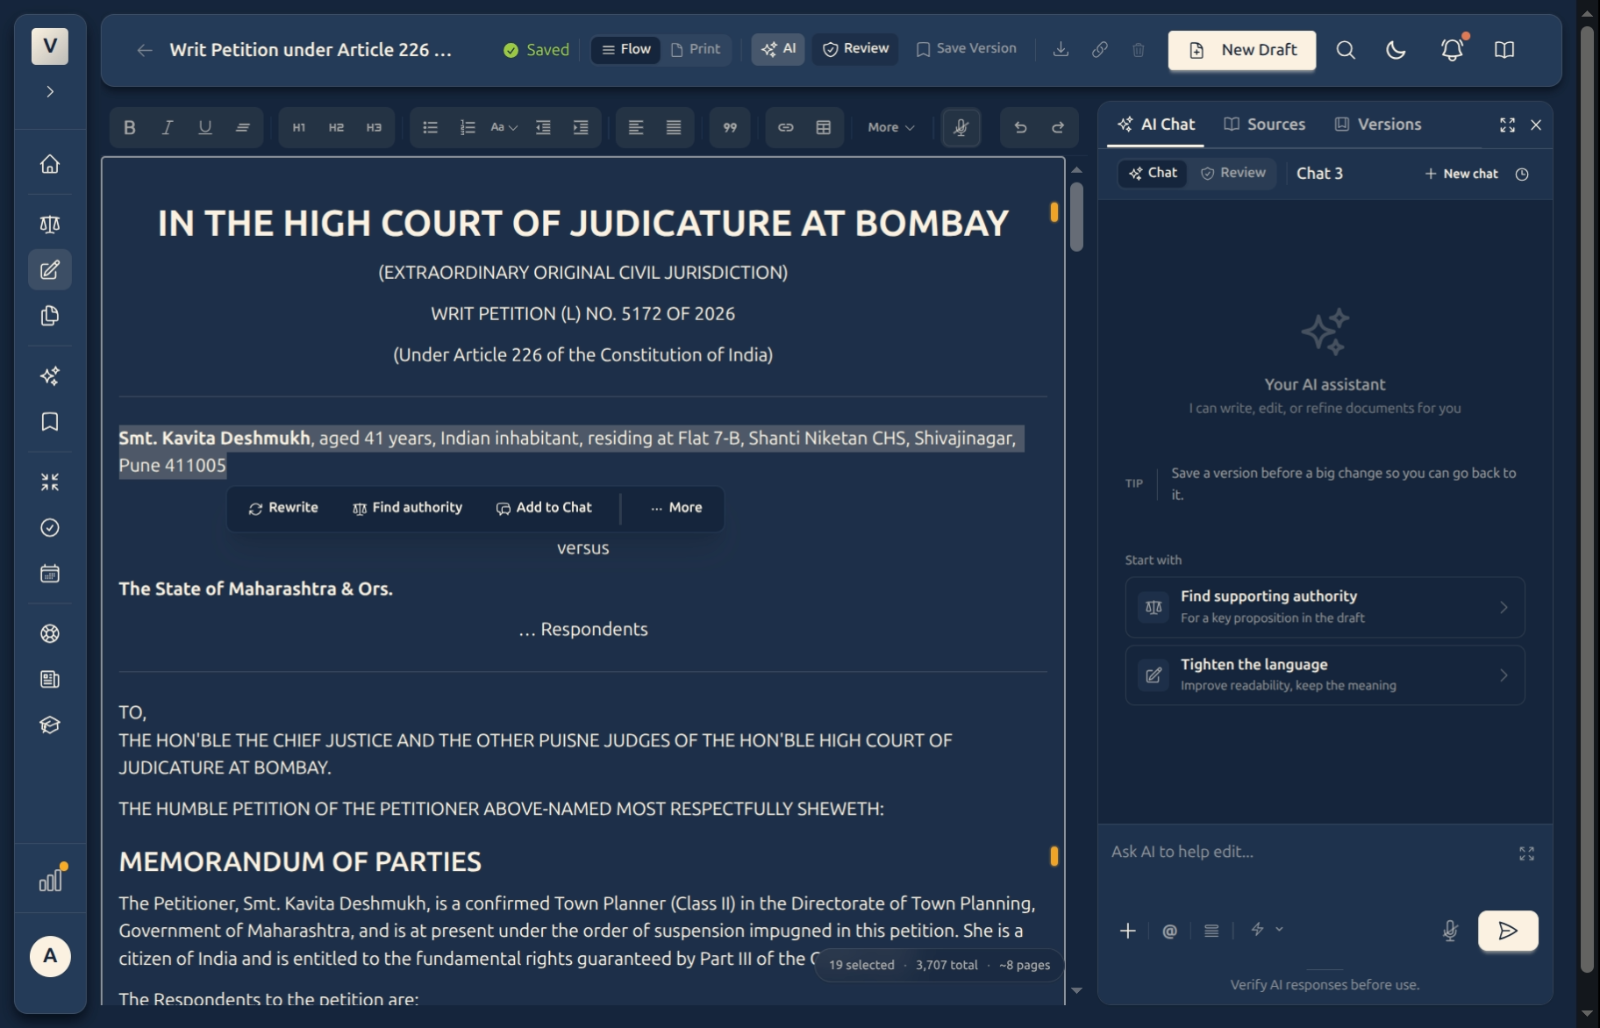Click Save Version
The image size is (1600, 1028).
click(966, 49)
